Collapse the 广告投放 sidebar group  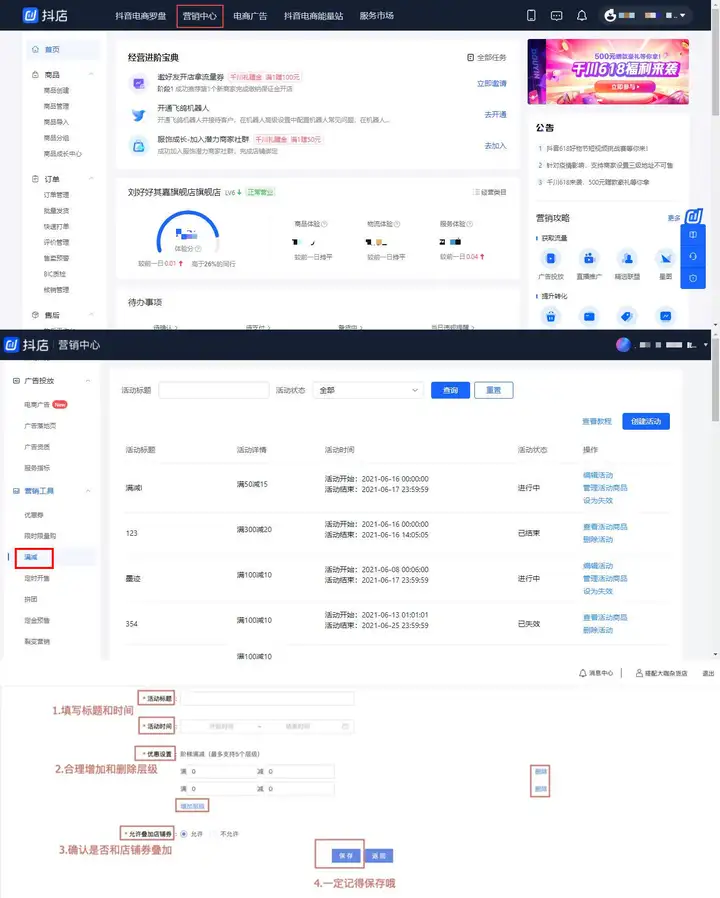pos(88,381)
